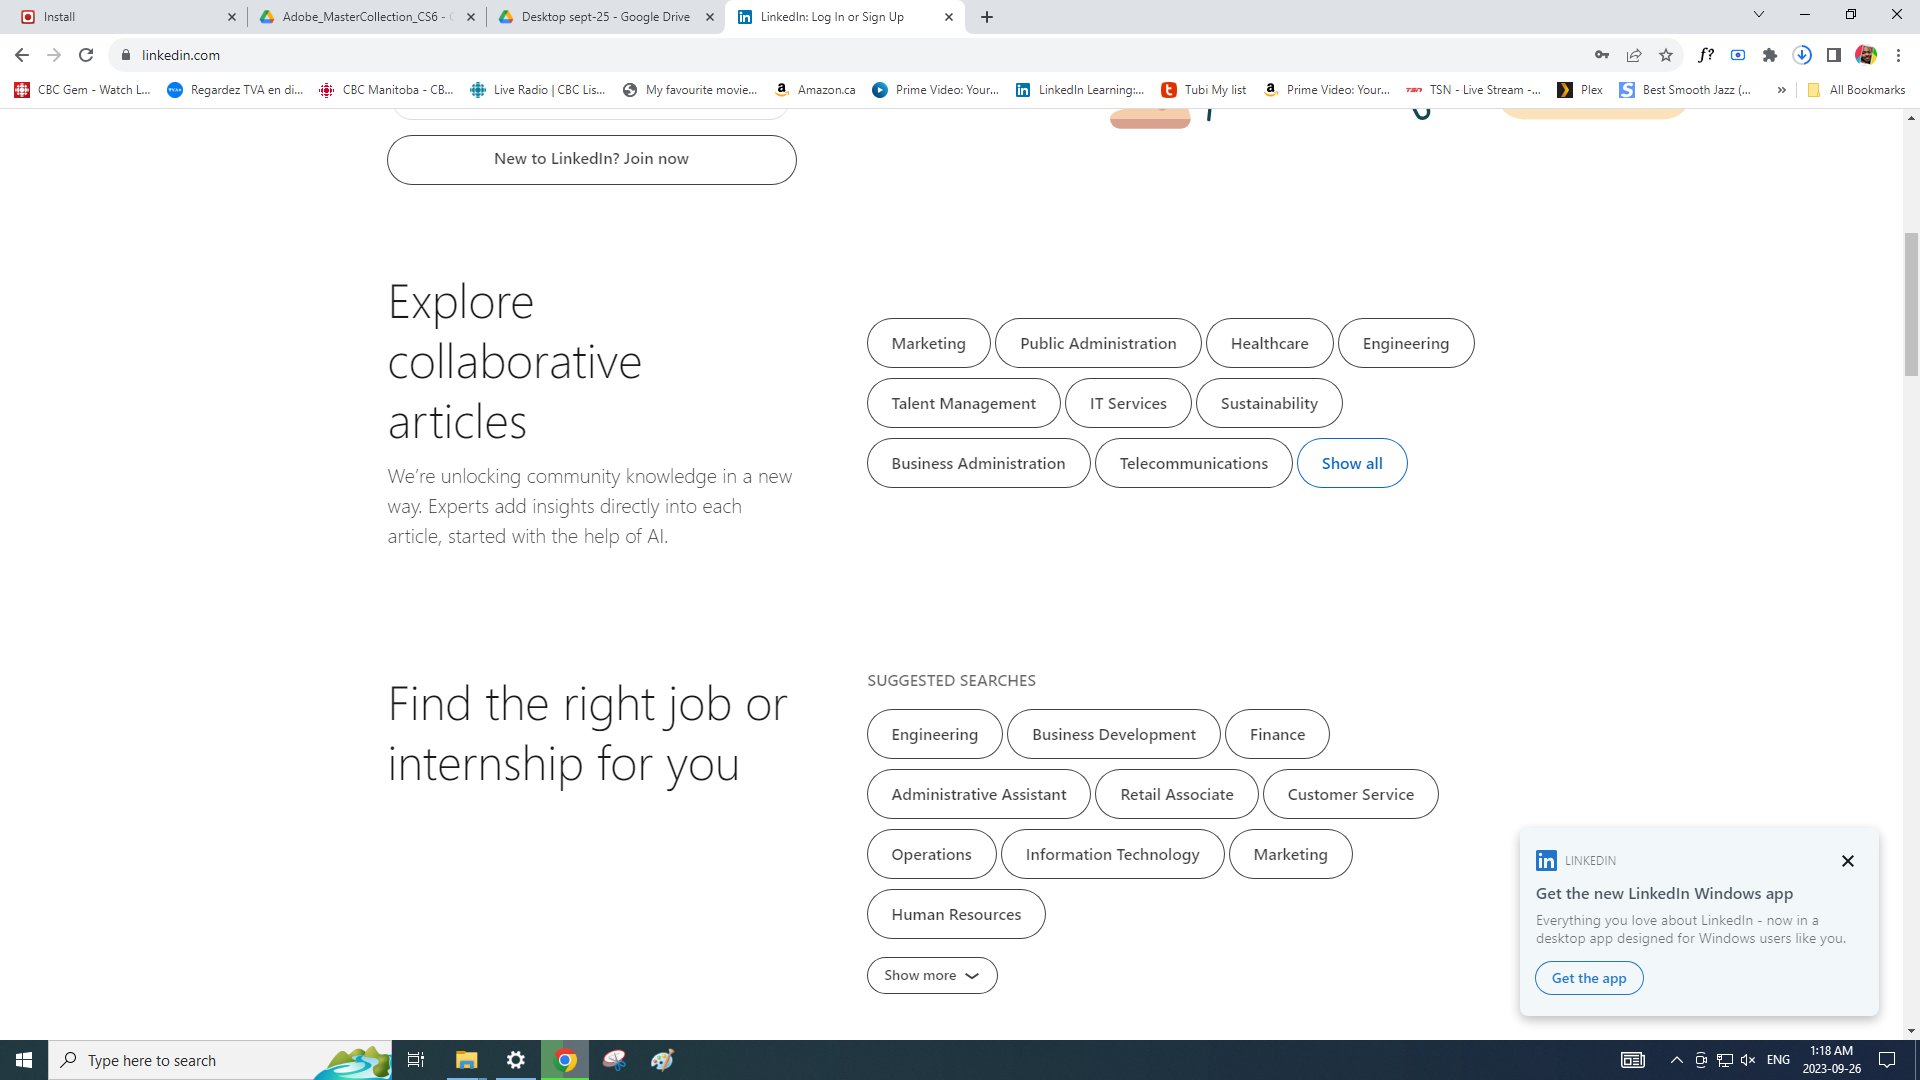Open the Chrome side panel icon

coord(1834,55)
